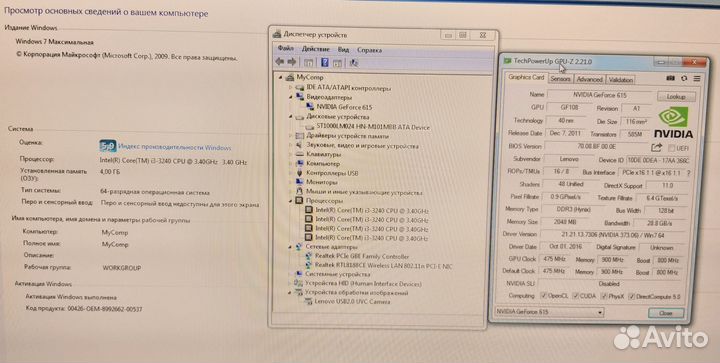The height and width of the screenshot is (363, 720).
Task: Refresh GPU-Z data with the refresh icon
Action: [684, 78]
